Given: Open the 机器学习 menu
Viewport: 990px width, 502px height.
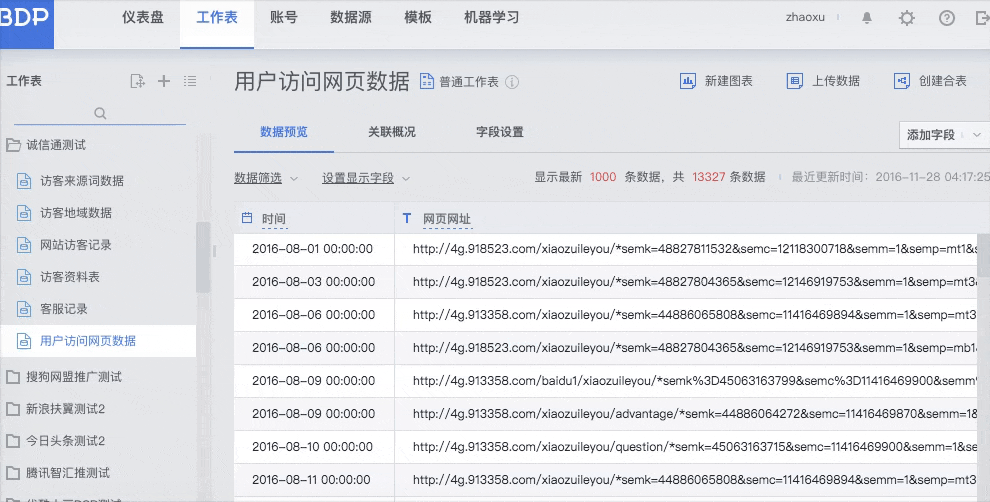Looking at the screenshot, I should pyautogui.click(x=491, y=18).
